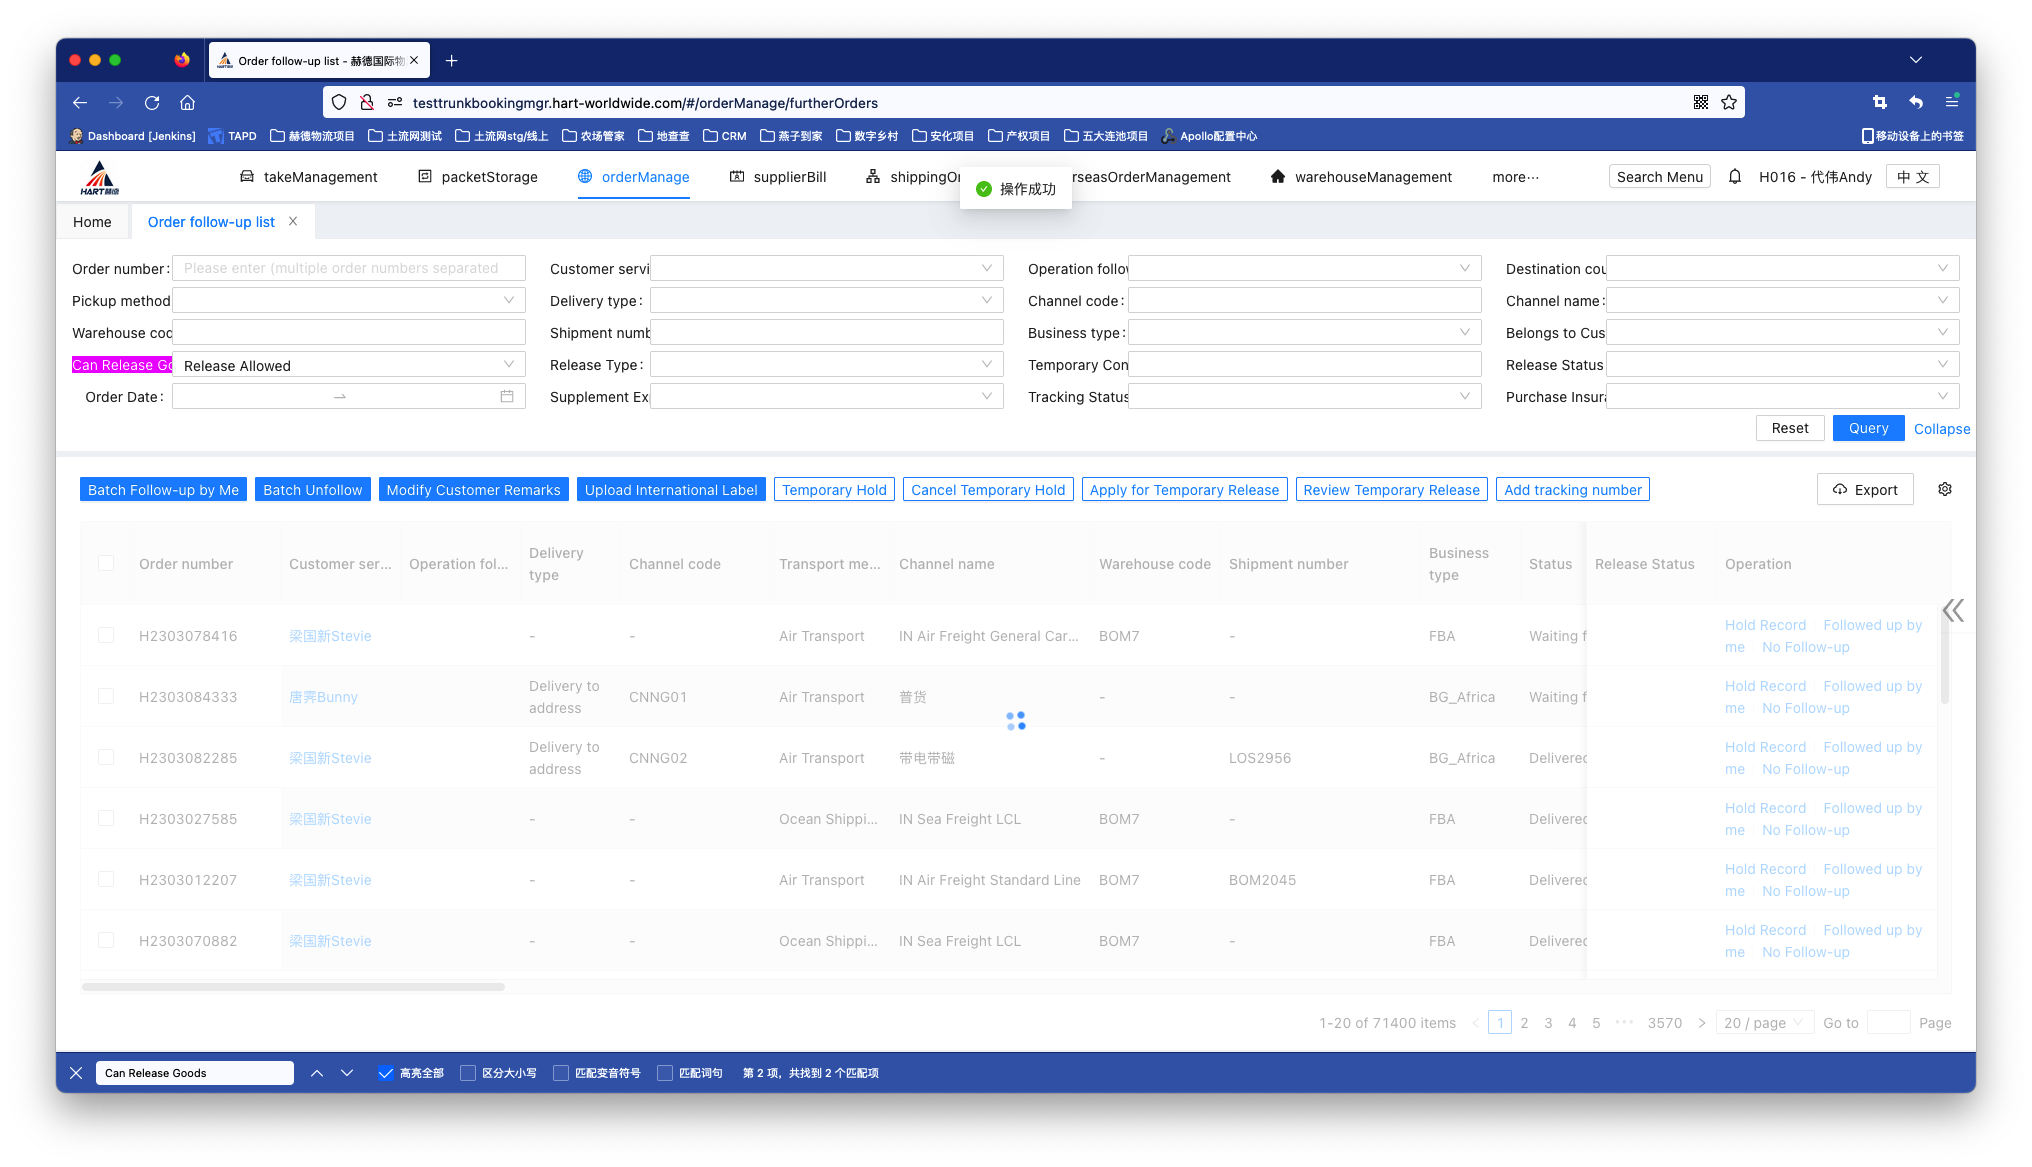The image size is (2032, 1167).
Task: Click the notification bell icon
Action: [x=1735, y=177]
